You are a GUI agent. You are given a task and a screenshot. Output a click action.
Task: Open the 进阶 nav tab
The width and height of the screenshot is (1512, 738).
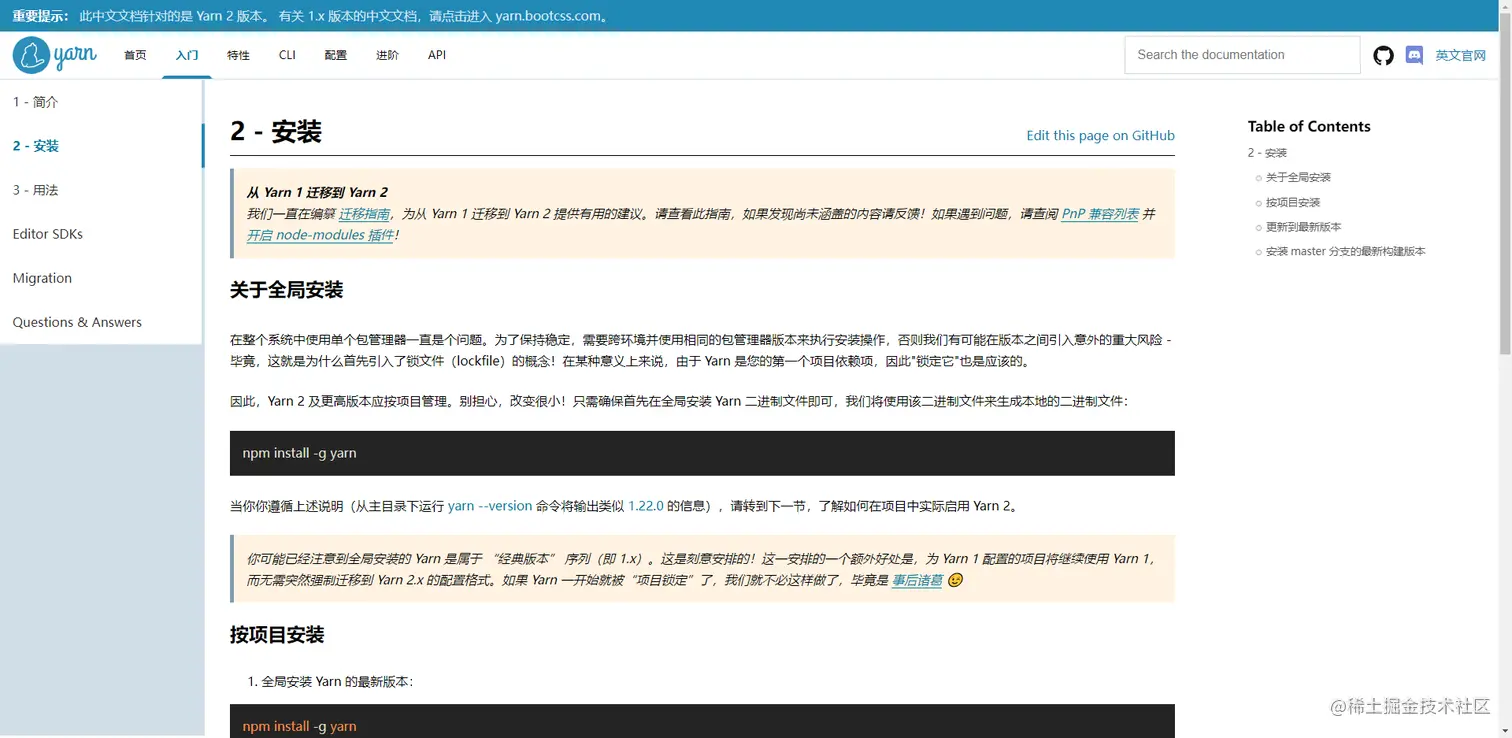click(387, 55)
